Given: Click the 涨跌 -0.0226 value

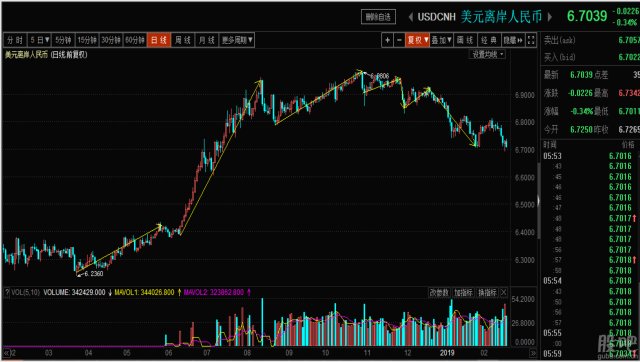Looking at the screenshot, I should click(x=580, y=93).
